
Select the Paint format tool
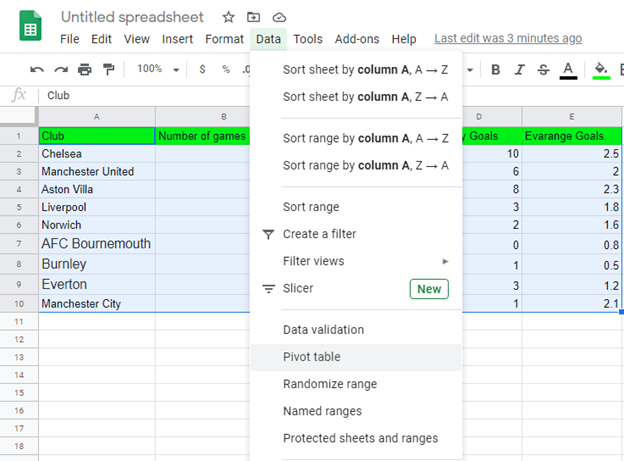coord(108,69)
